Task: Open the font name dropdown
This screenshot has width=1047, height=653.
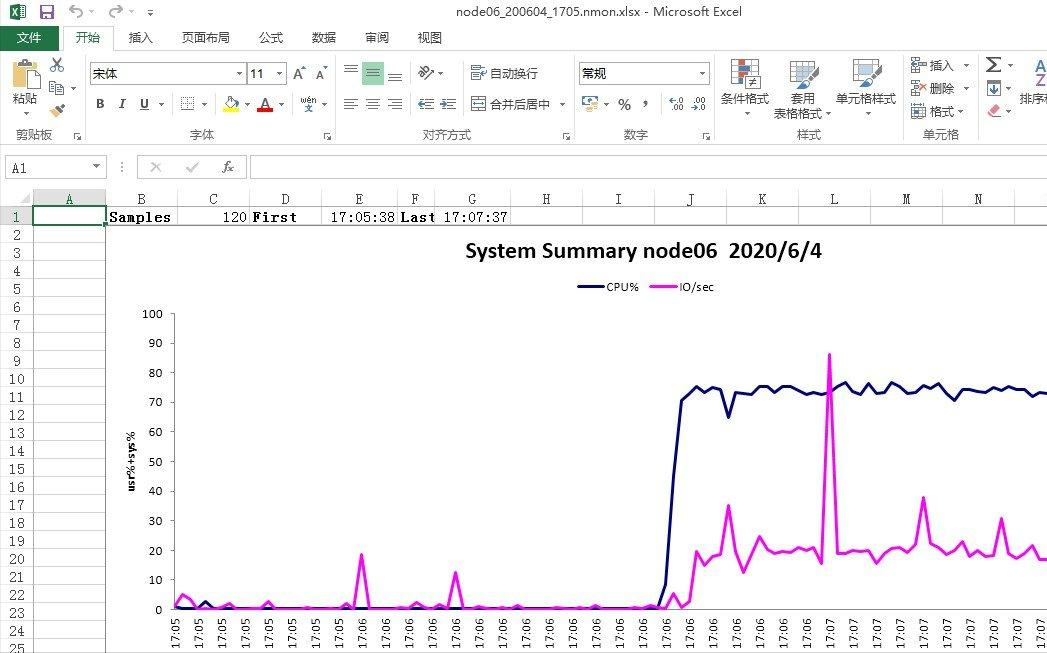Action: pyautogui.click(x=238, y=73)
